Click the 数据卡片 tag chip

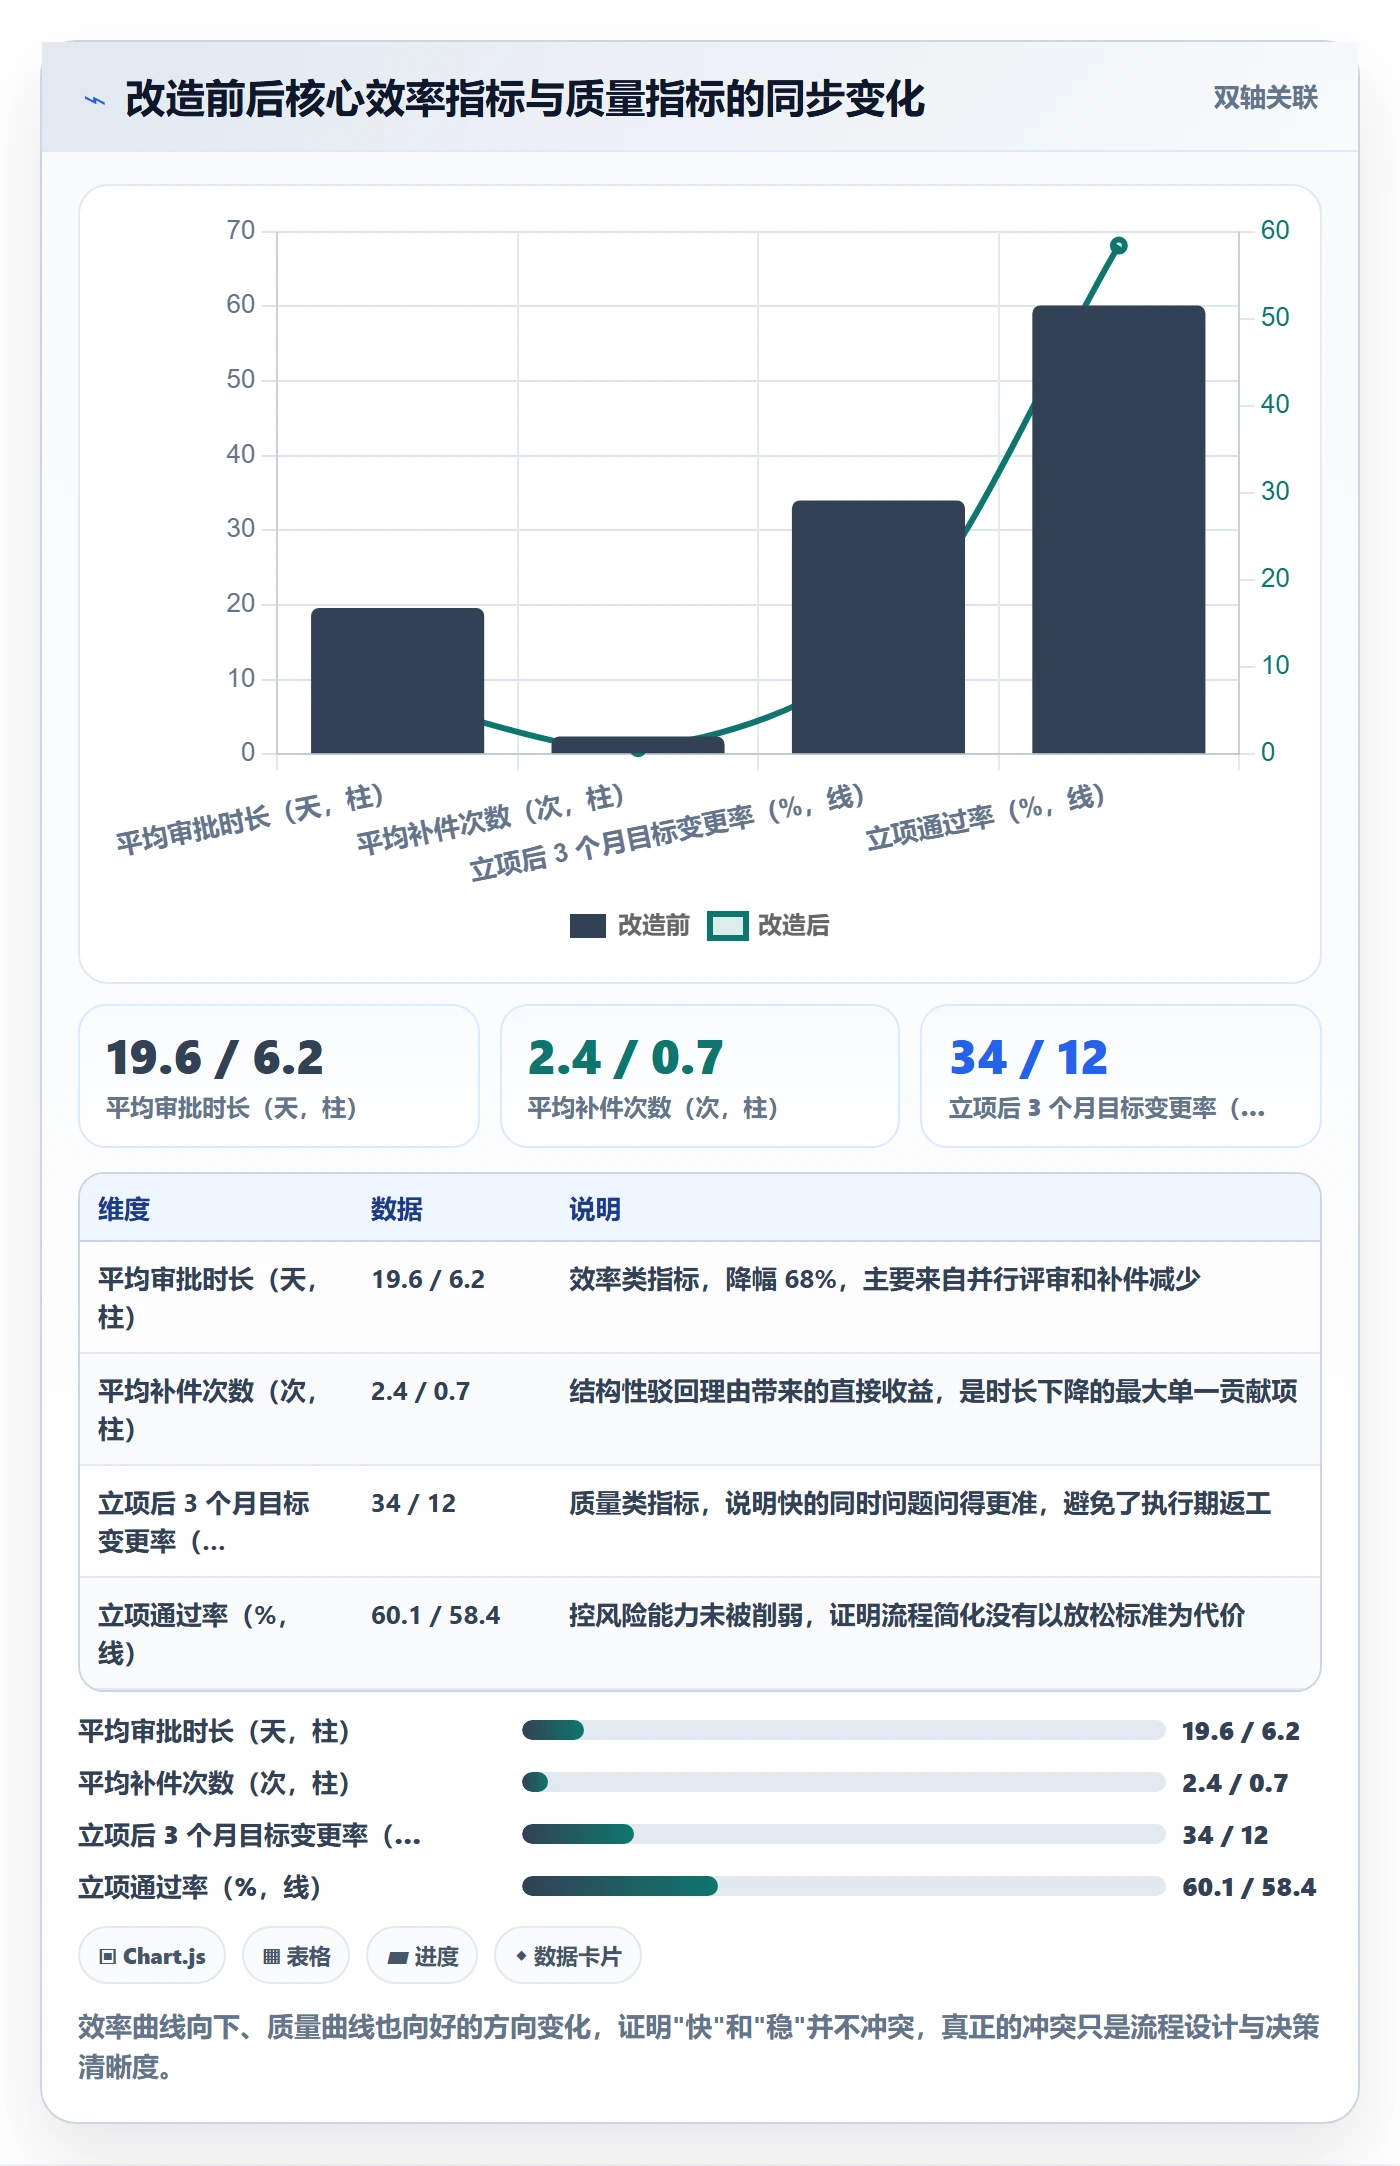(568, 1956)
